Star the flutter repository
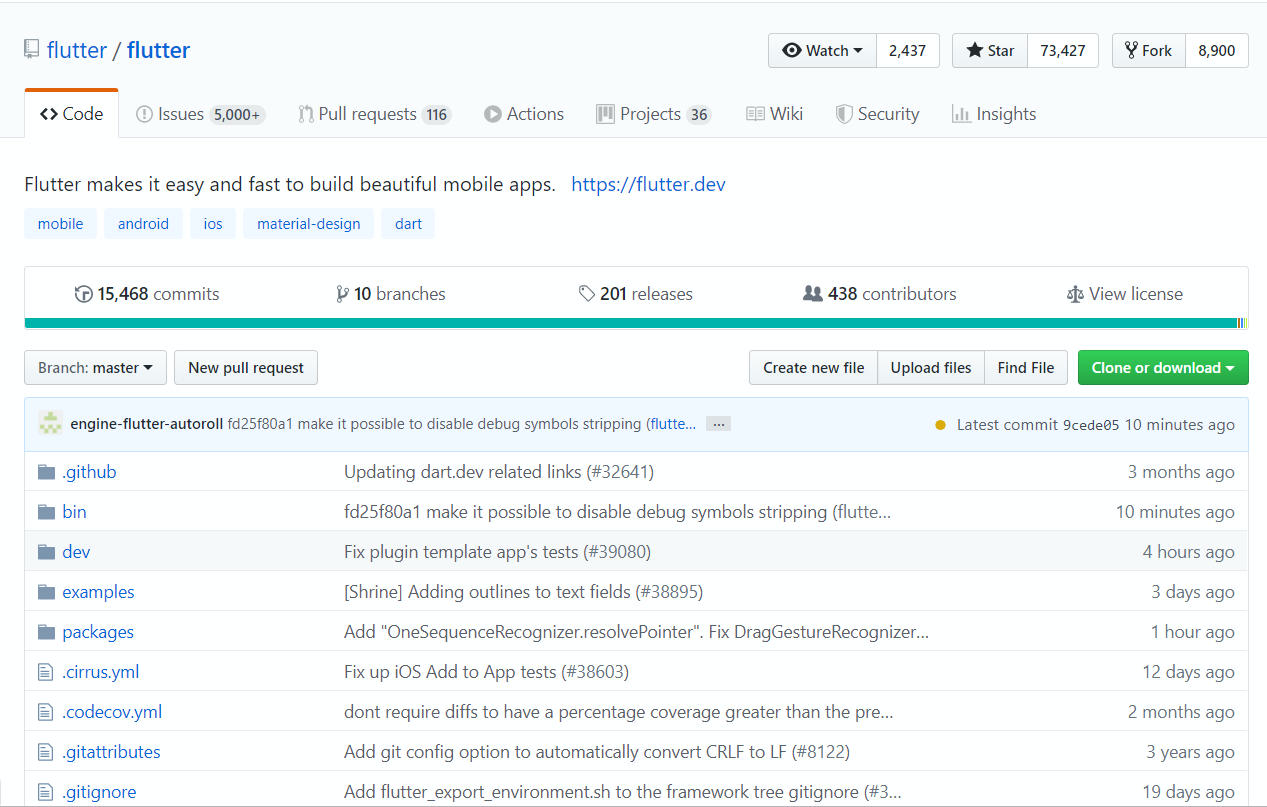1267x807 pixels. coord(990,51)
